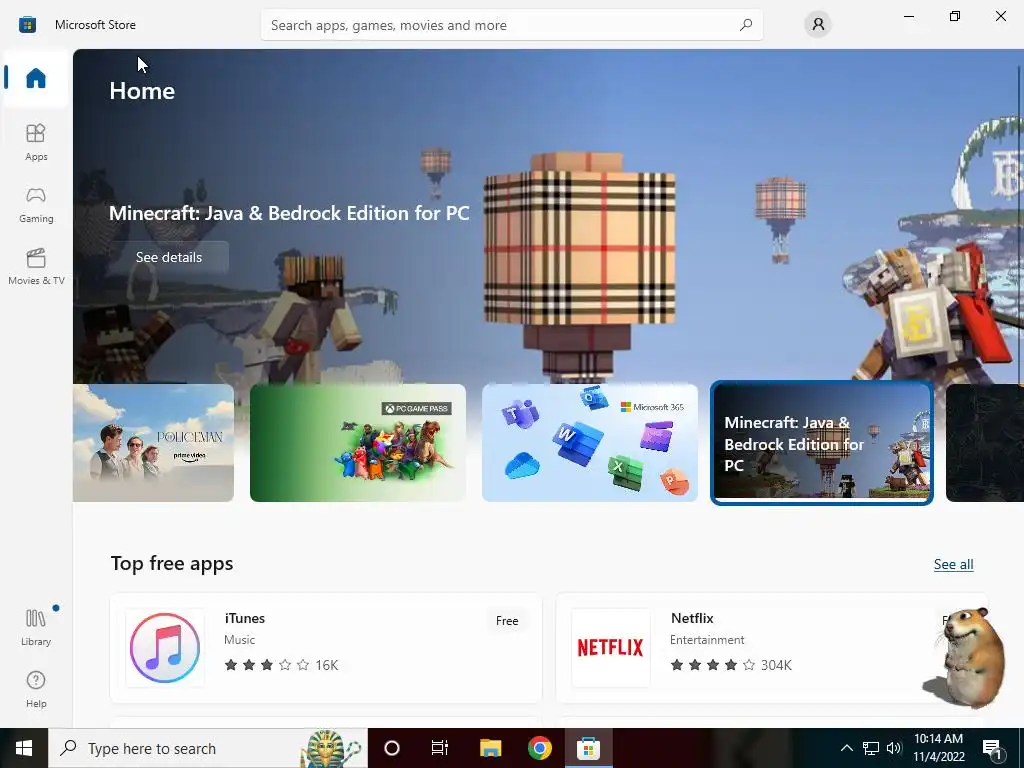
Task: Open Windows Start menu
Action: 24,748
